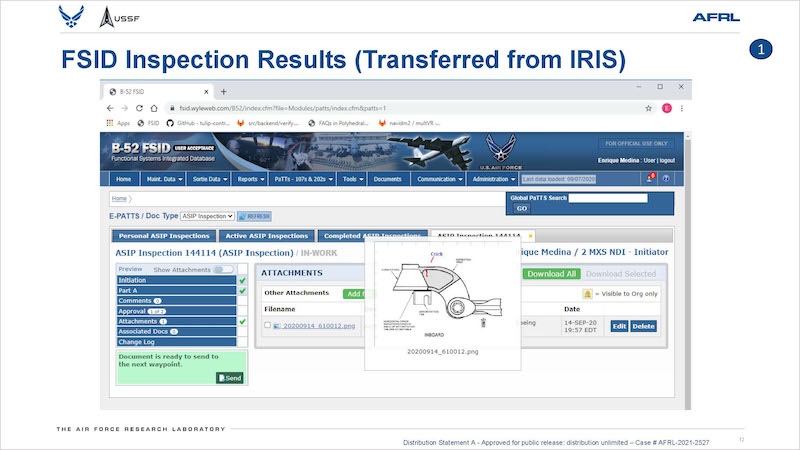Click the Global PaTTS Search field
The width and height of the screenshot is (800, 450).
coord(608,198)
